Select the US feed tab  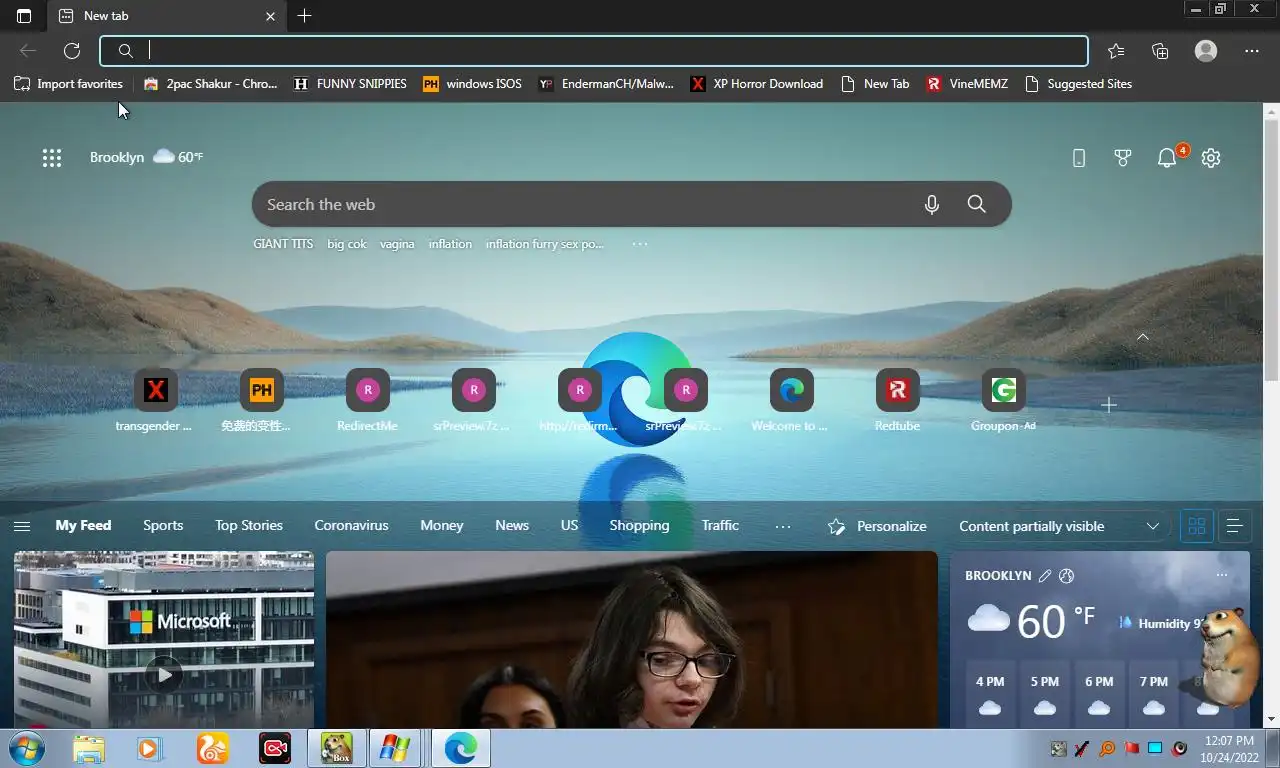tap(569, 525)
